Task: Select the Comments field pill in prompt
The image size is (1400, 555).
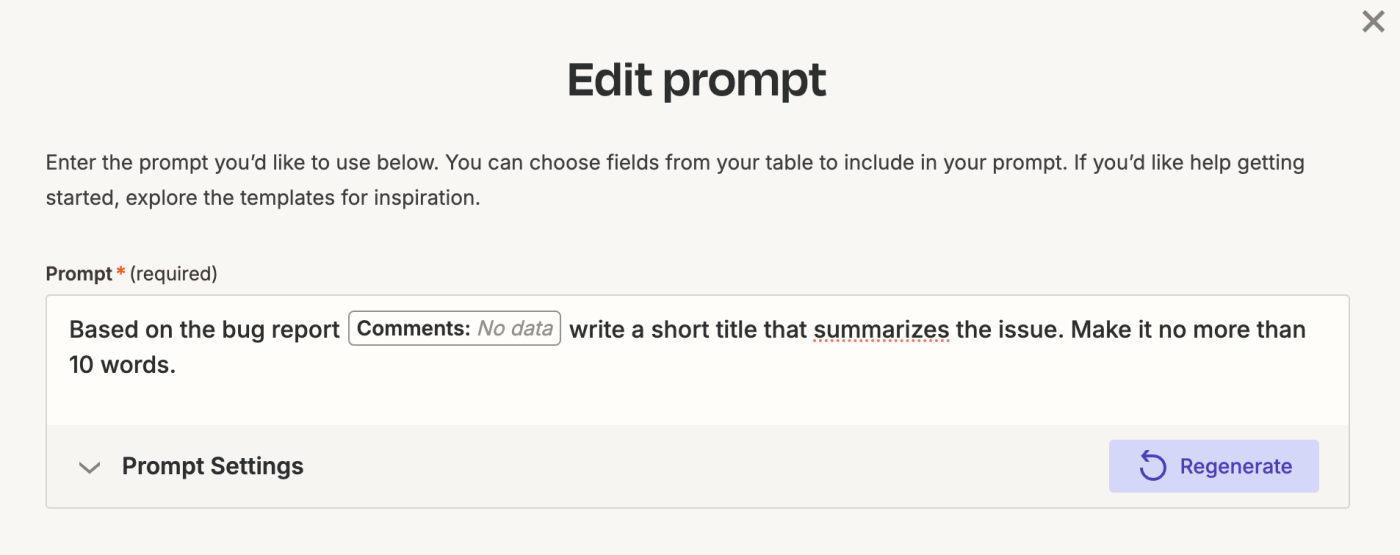Action: 413,329
